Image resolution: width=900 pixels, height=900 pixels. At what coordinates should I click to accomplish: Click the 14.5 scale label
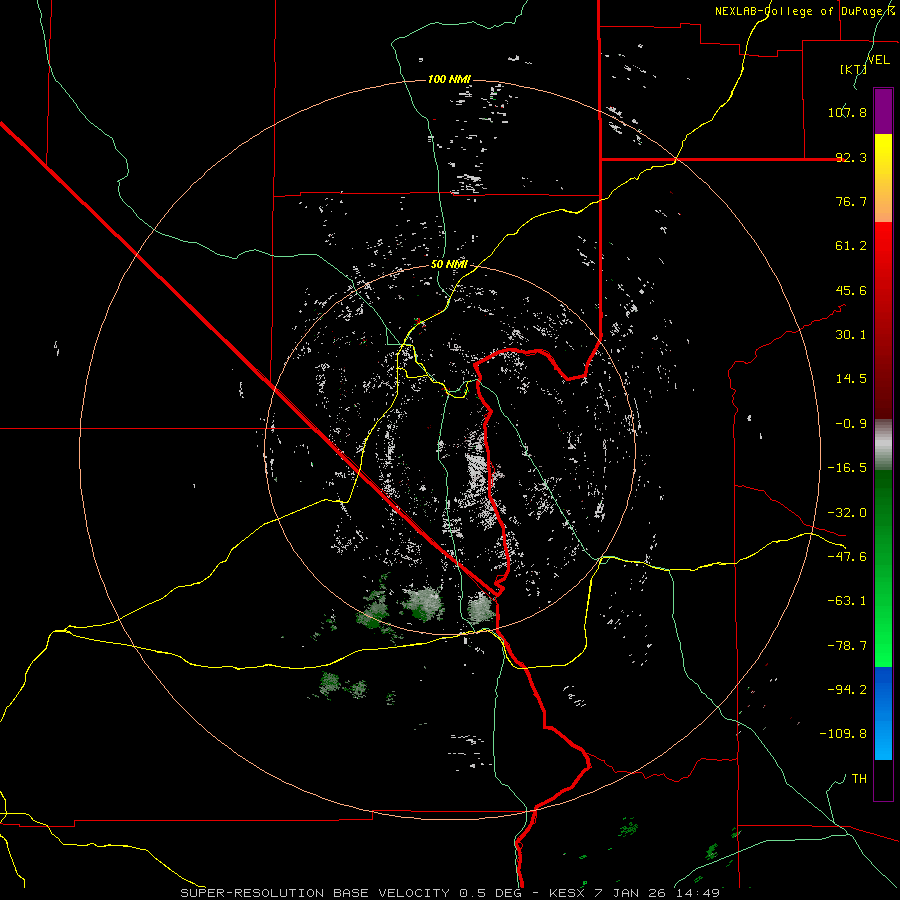tap(851, 379)
